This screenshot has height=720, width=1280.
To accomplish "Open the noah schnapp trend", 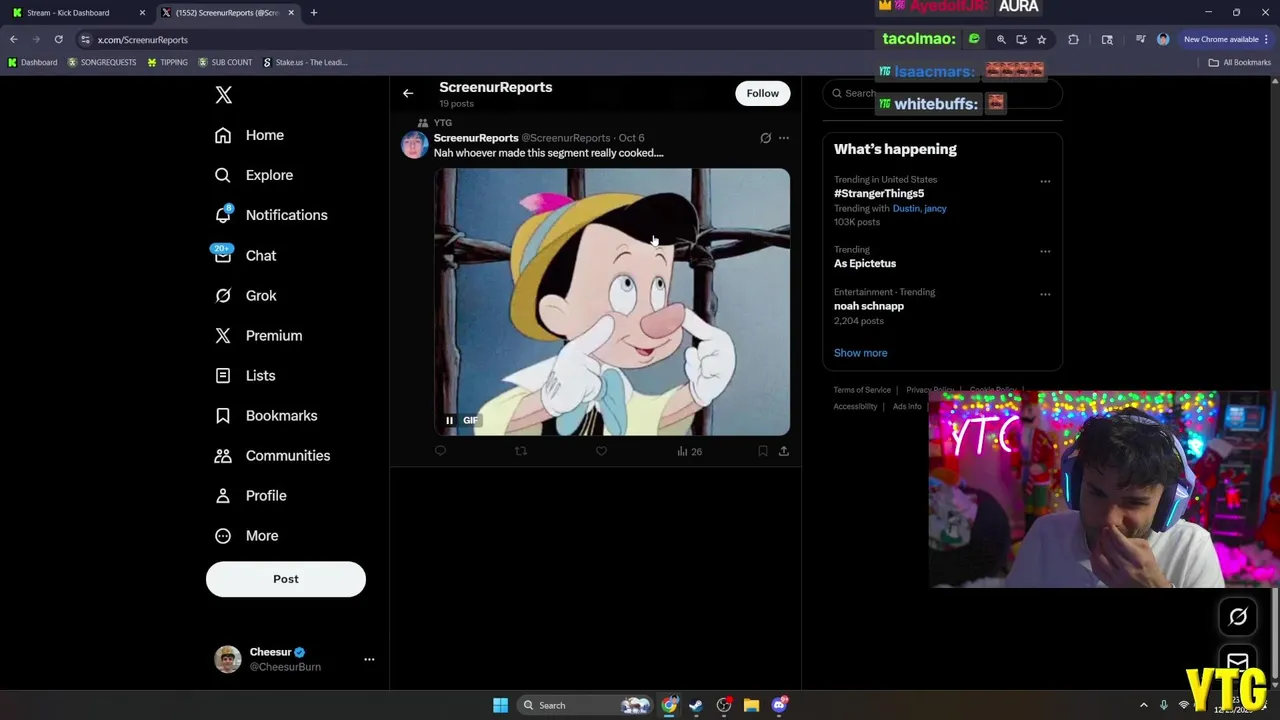I will point(869,306).
